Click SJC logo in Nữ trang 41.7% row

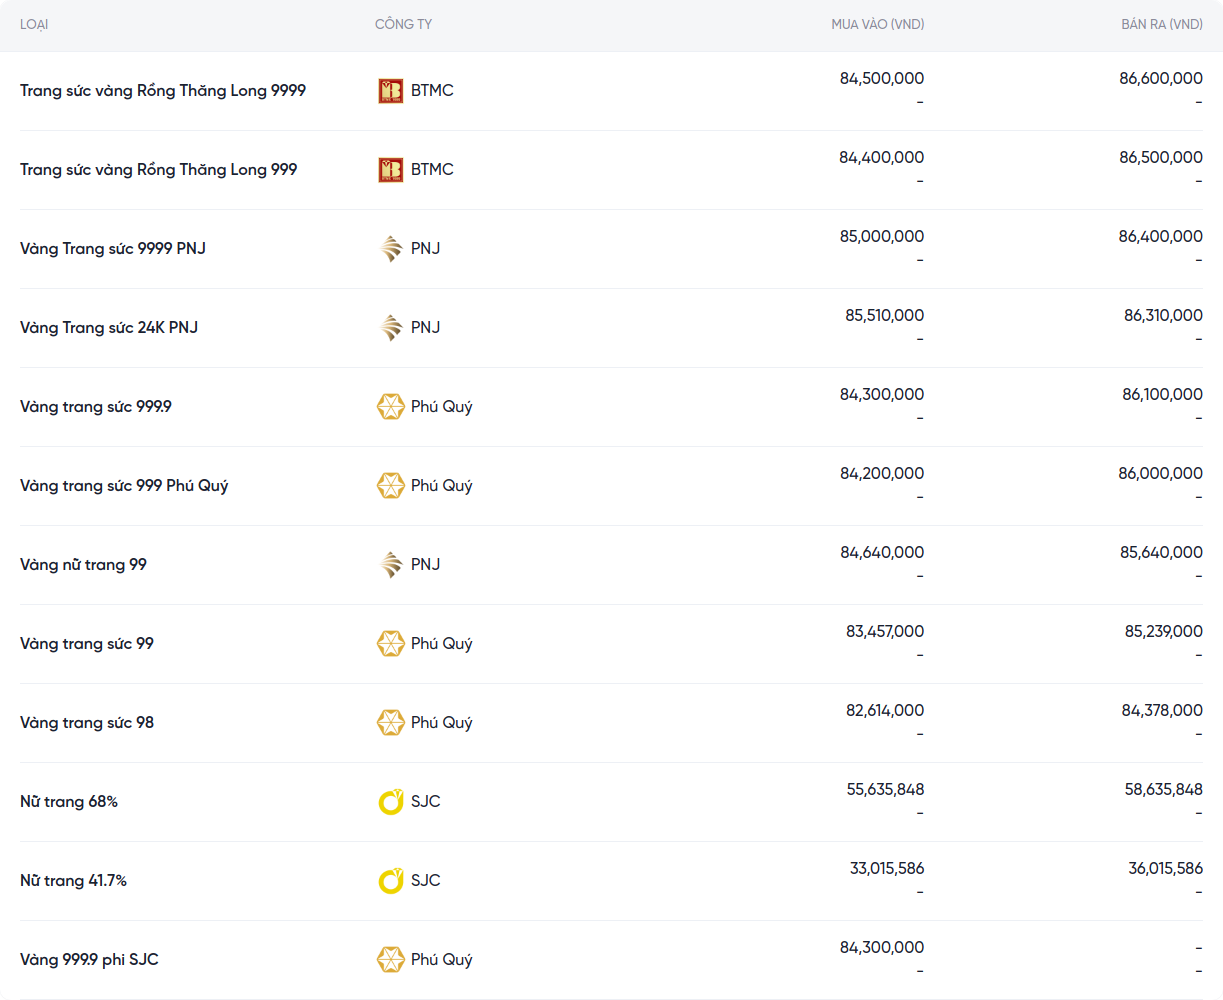[x=390, y=881]
